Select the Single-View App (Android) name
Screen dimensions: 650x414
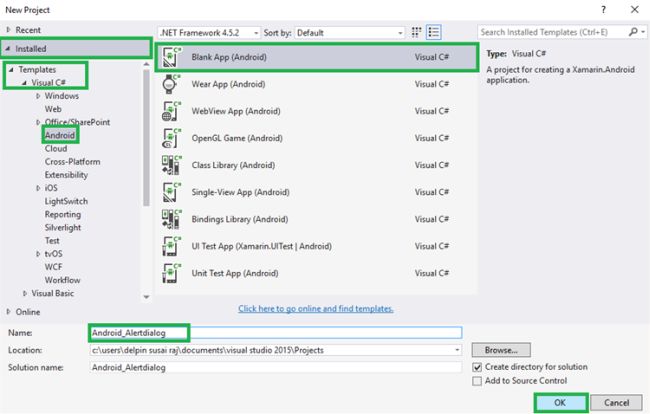(240, 192)
